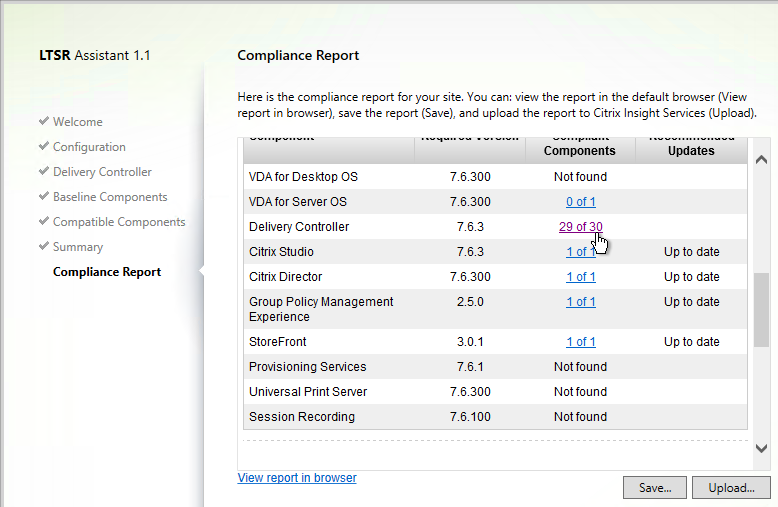Click version '7.6.1' in the Provisioning Services row

pos(470,367)
